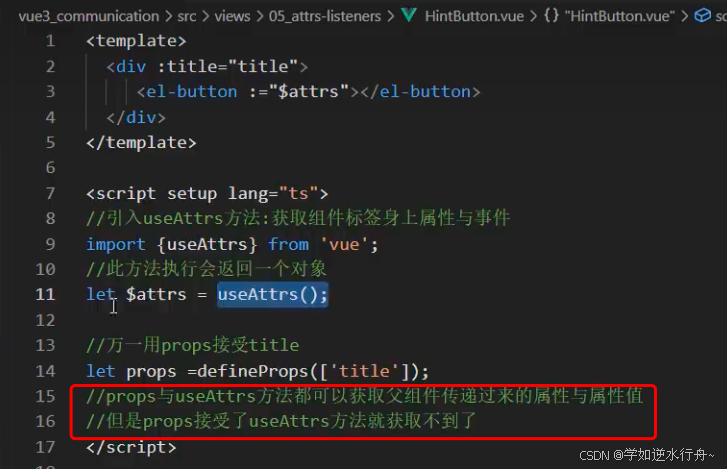This screenshot has height=469, width=727.
Task: Click the let keyword on line 11
Action: click(x=101, y=294)
